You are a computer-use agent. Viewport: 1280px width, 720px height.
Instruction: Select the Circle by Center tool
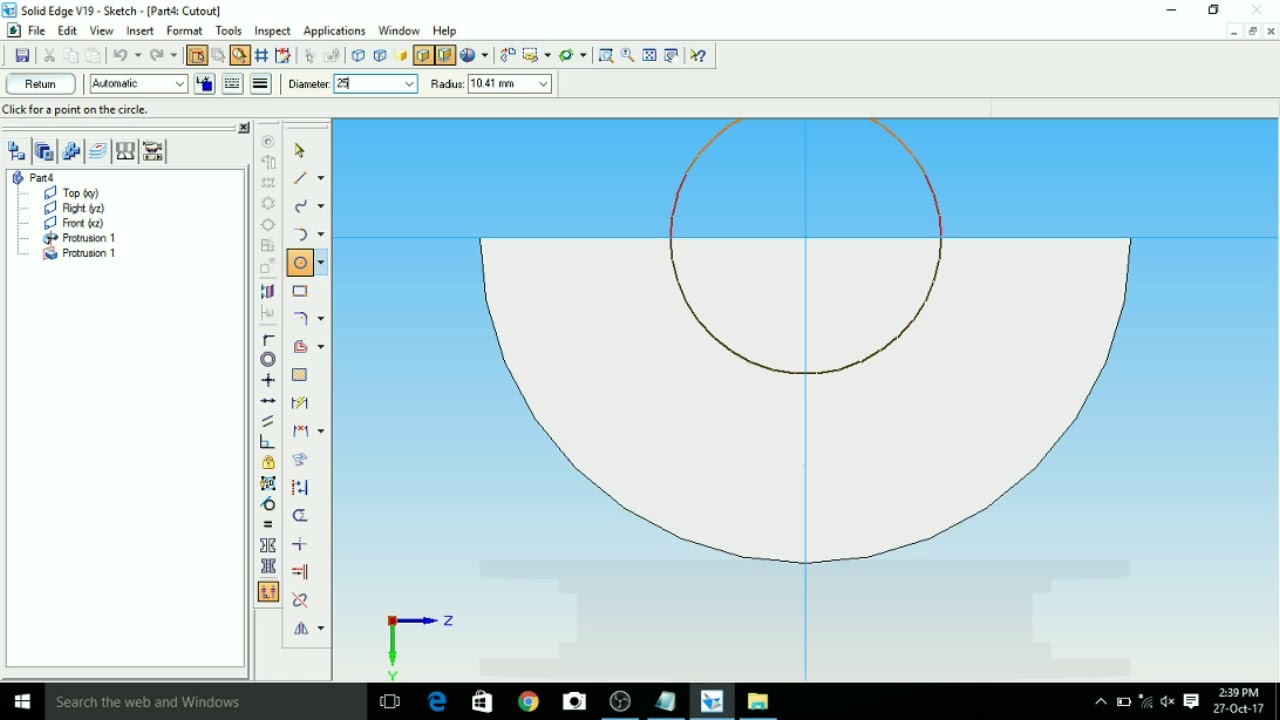(x=300, y=263)
